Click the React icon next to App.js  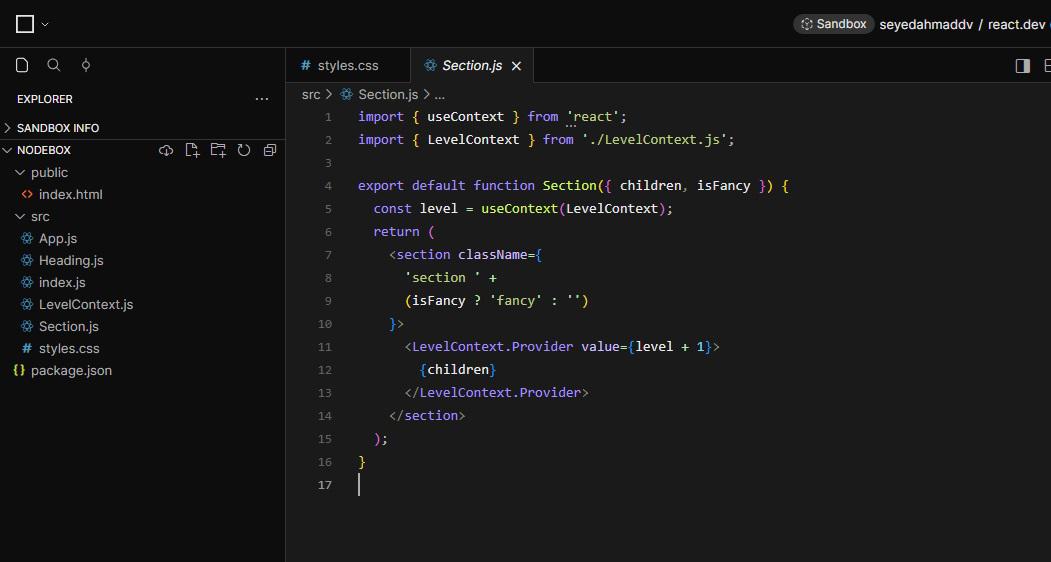pos(27,238)
